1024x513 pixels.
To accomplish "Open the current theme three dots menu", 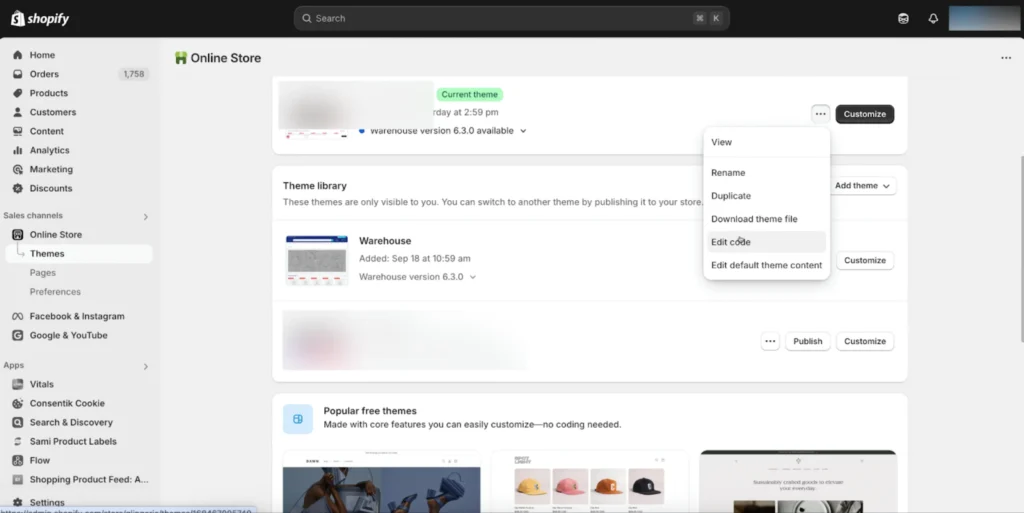I will (820, 114).
